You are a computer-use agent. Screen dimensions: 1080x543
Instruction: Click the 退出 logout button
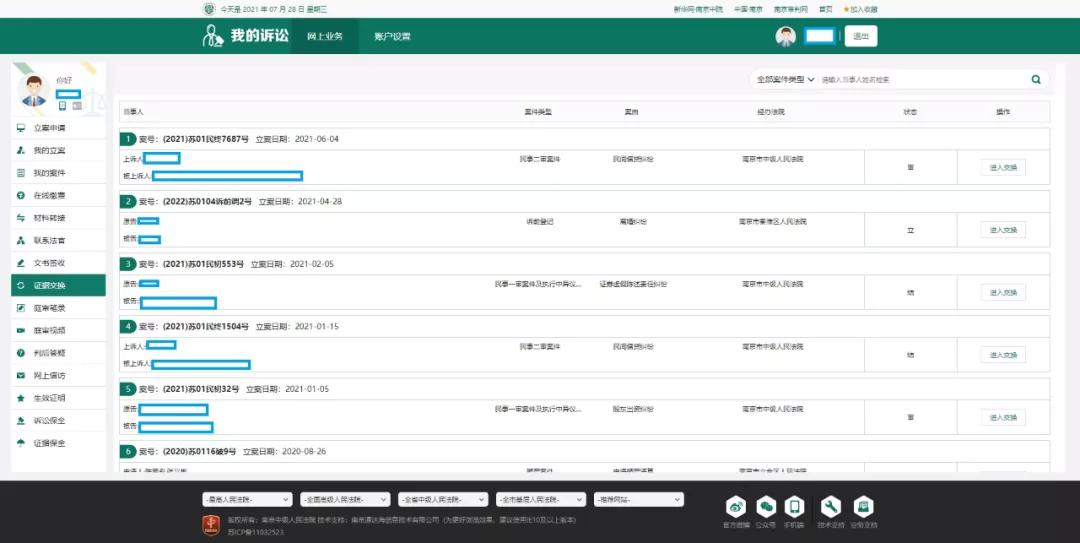click(x=861, y=37)
